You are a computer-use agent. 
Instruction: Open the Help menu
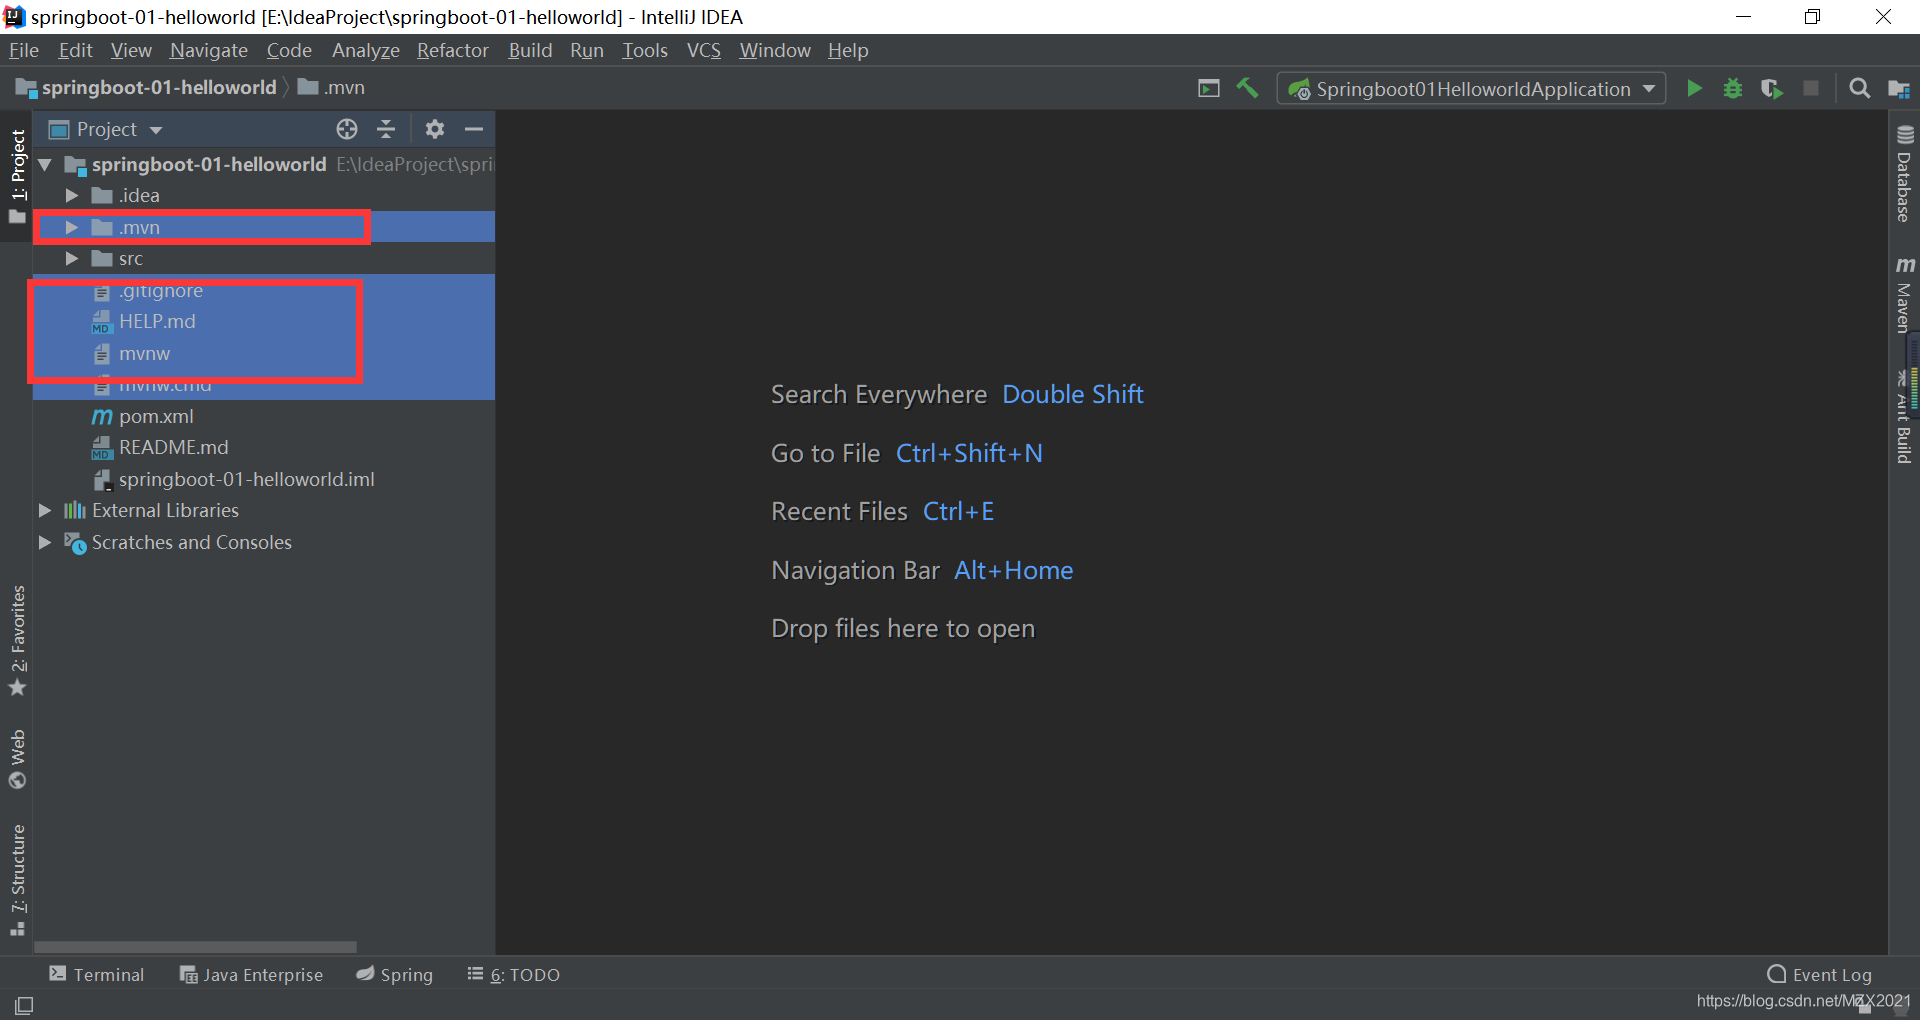point(848,50)
